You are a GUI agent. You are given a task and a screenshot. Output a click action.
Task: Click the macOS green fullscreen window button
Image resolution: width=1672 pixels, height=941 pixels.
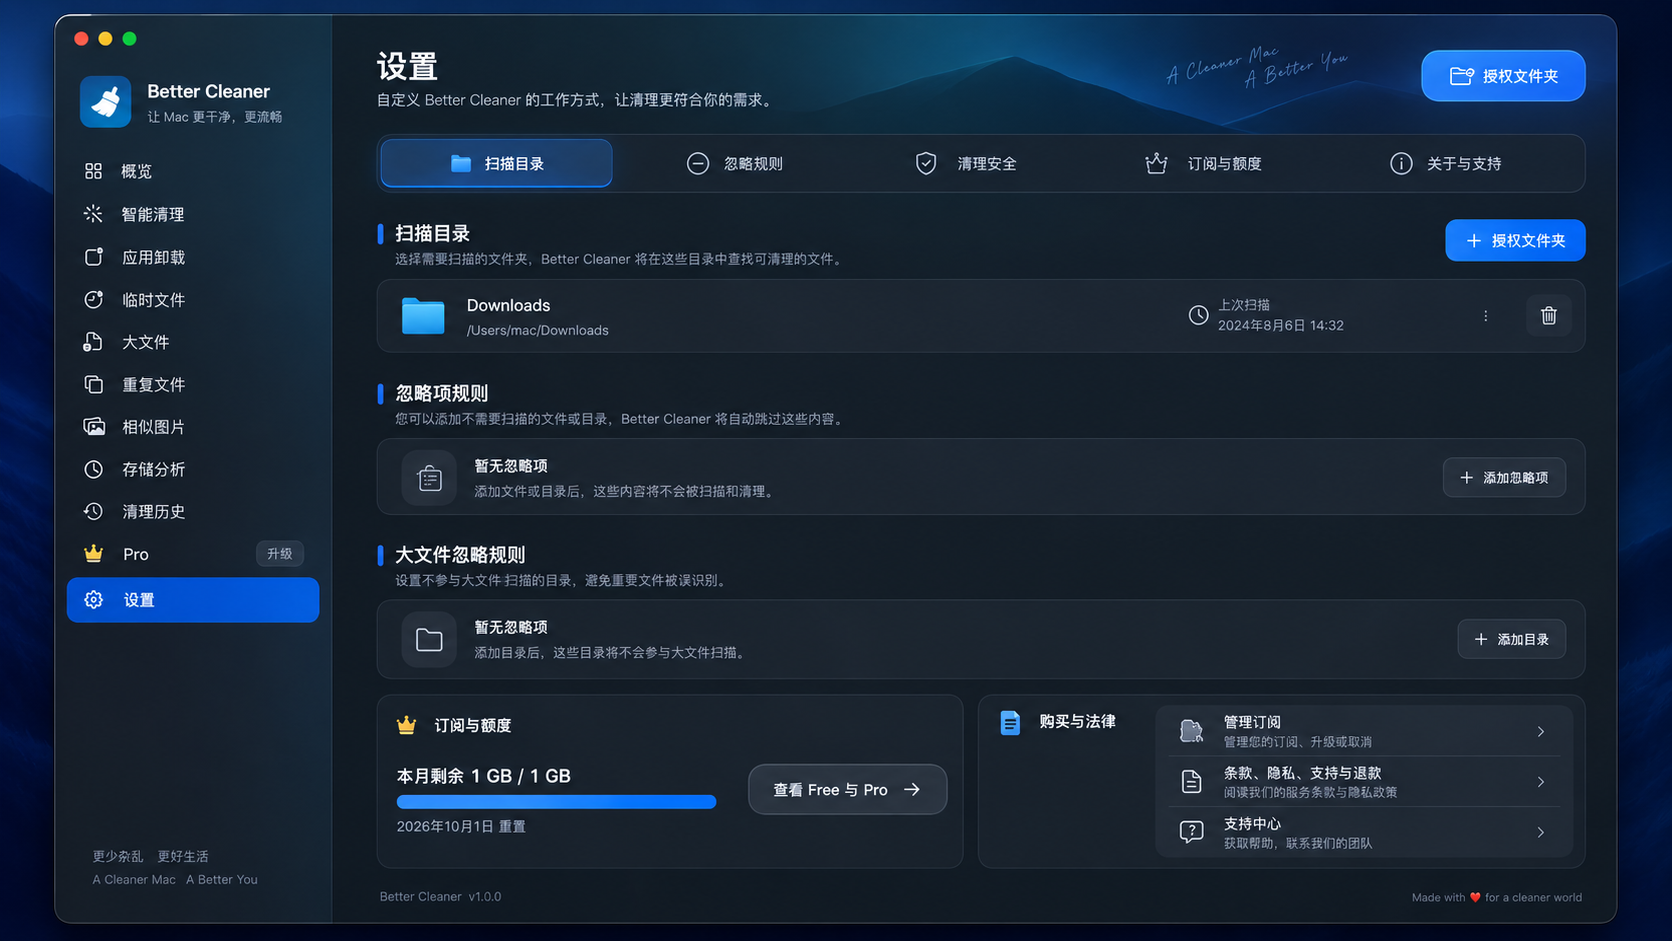click(129, 39)
